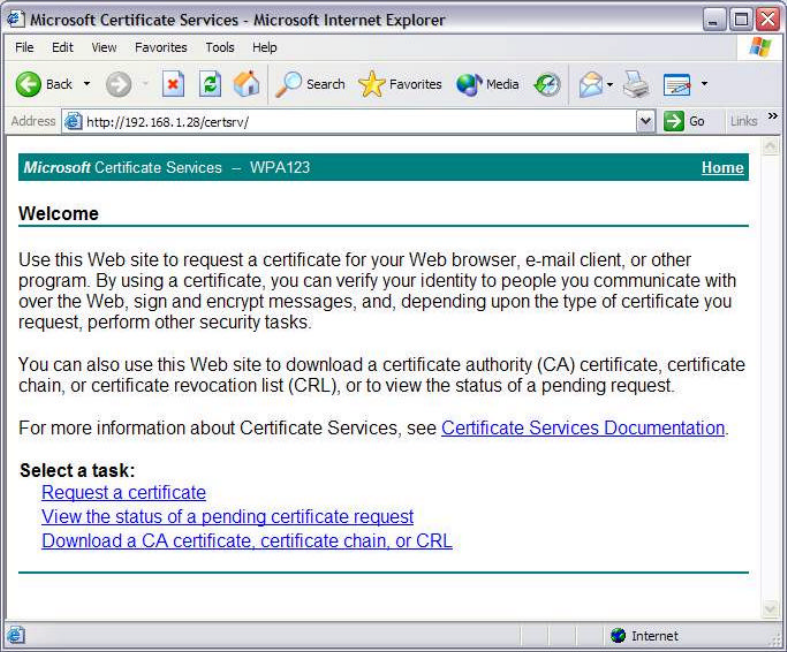Viewport: 787px width, 652px height.
Task: Click the scrollbar up arrow
Action: [x=770, y=147]
